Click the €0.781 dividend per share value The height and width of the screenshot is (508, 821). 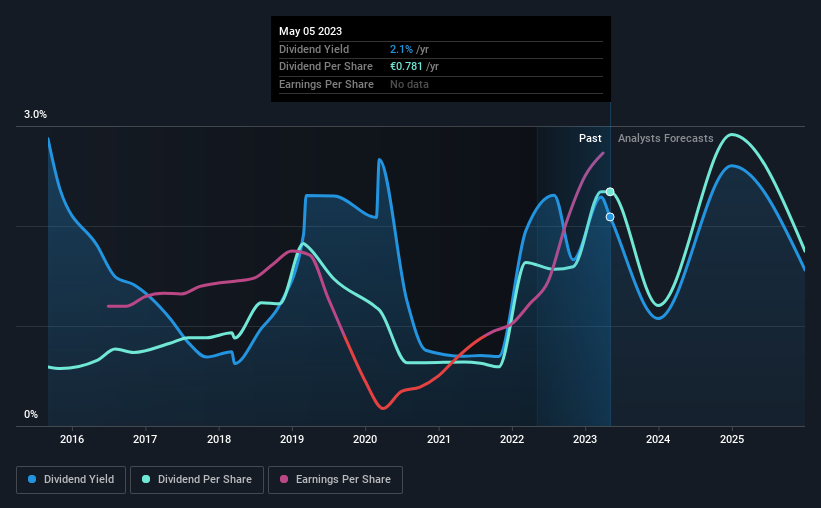406,67
